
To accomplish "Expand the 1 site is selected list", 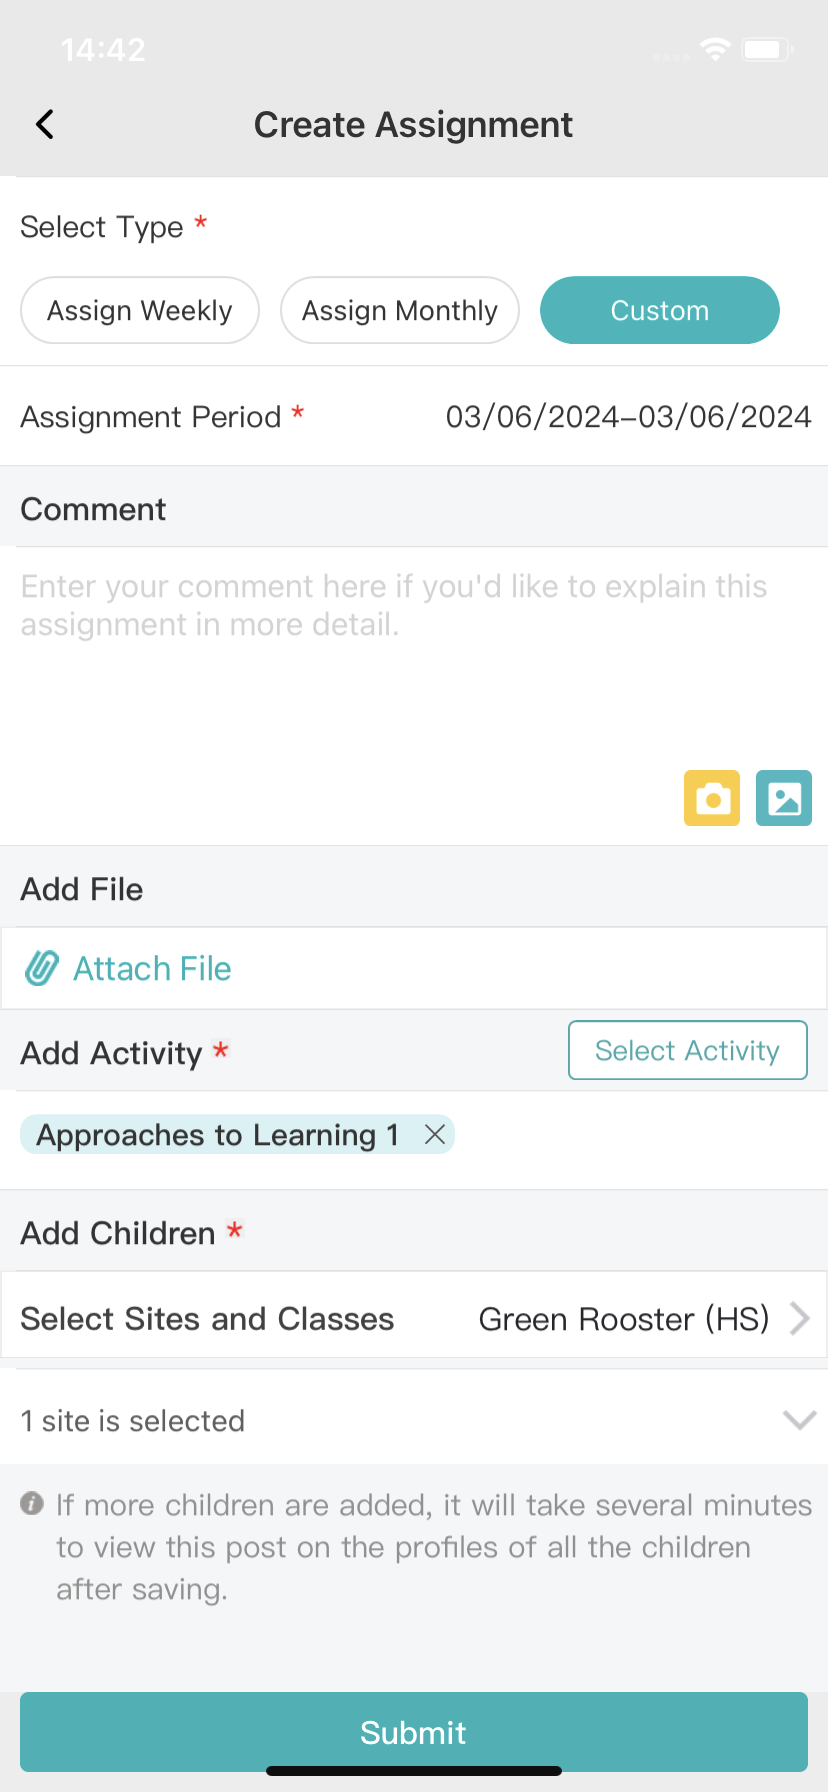I will tap(799, 1420).
